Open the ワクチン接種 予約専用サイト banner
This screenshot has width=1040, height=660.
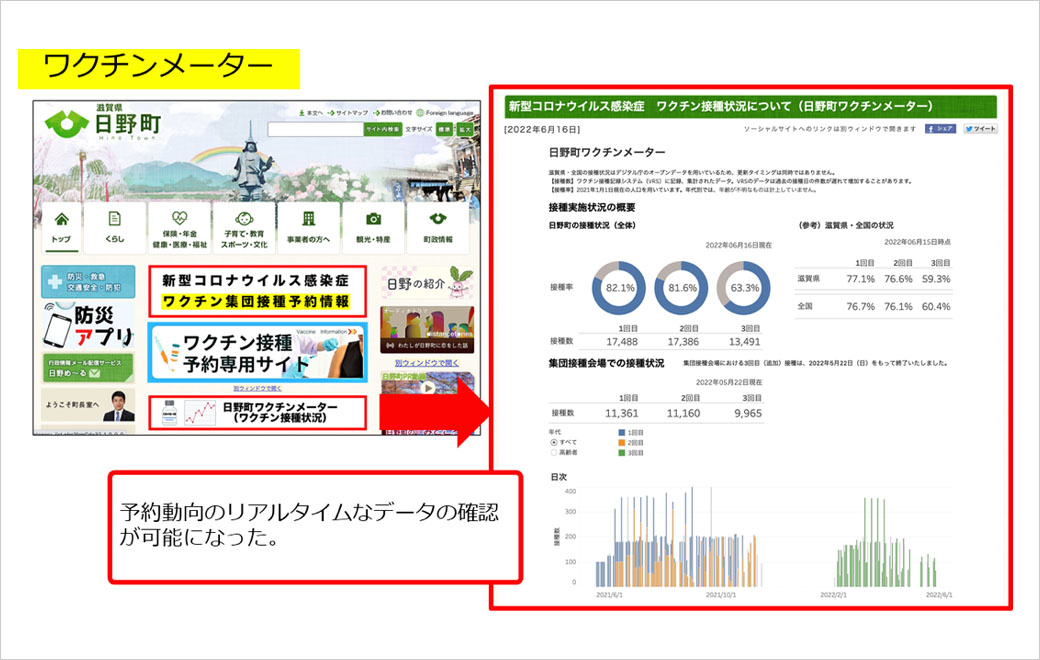coord(257,353)
